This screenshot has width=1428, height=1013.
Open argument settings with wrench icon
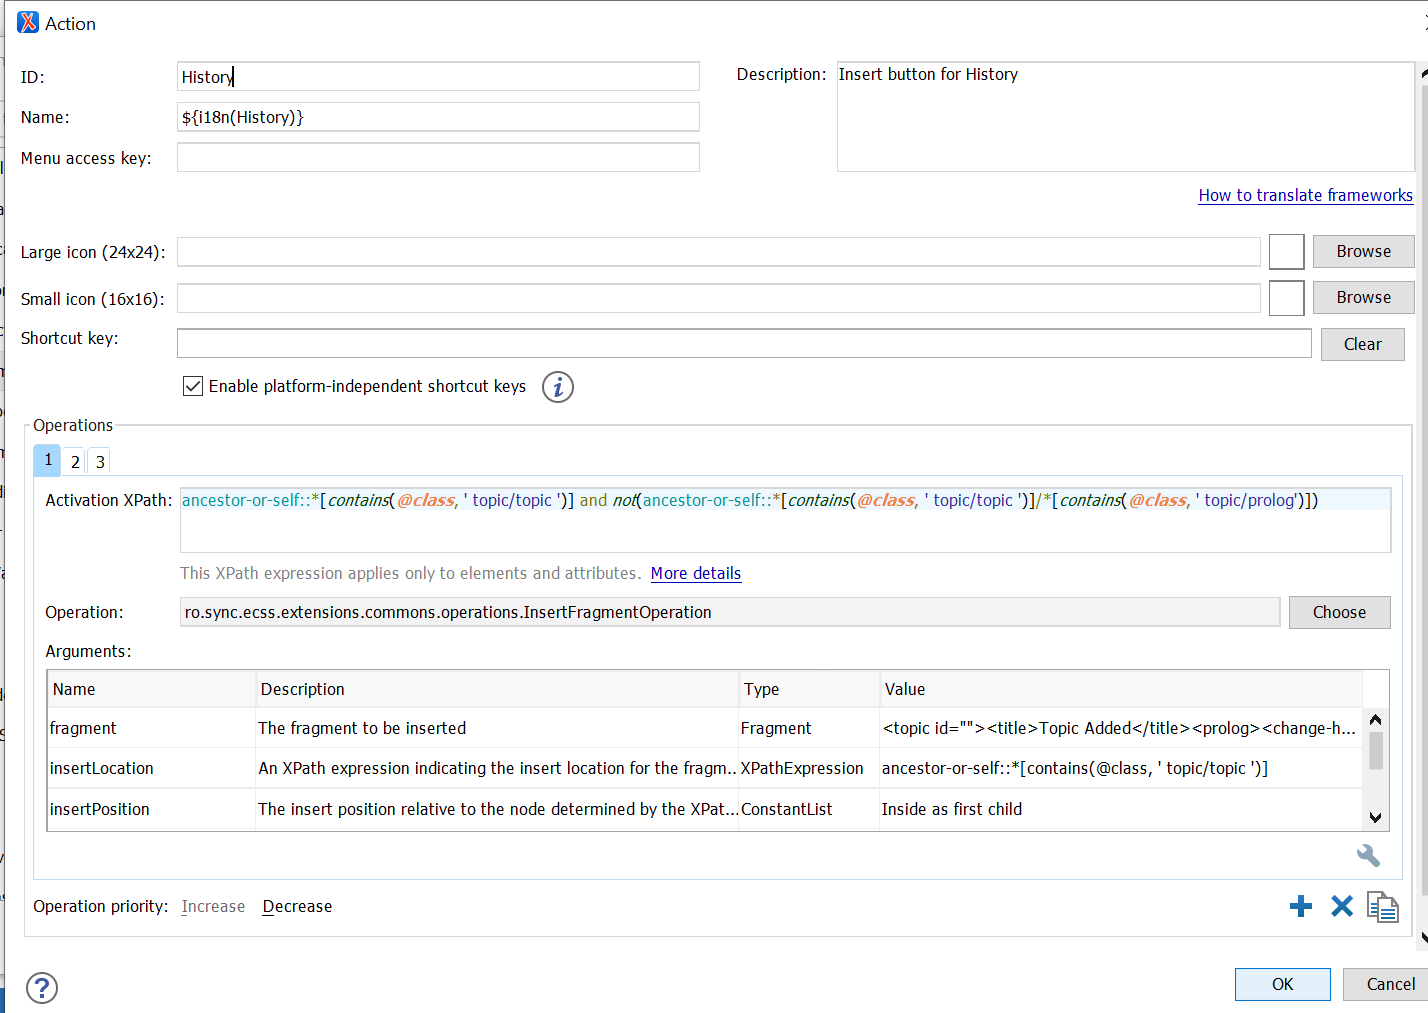click(x=1368, y=855)
